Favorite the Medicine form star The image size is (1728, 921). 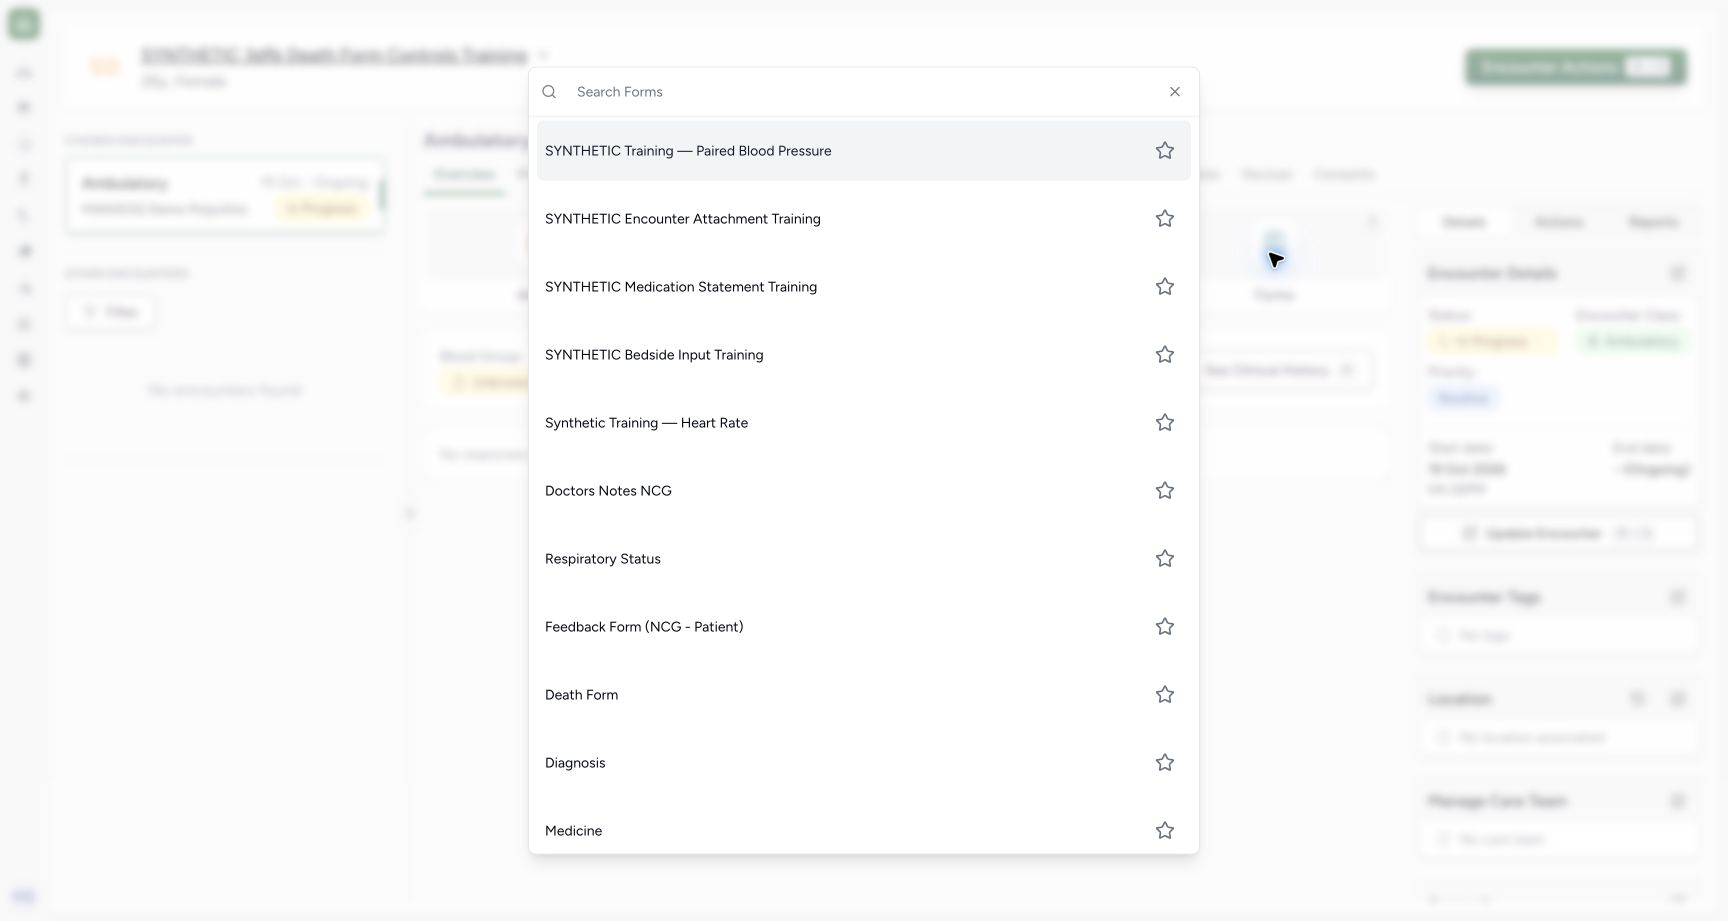pyautogui.click(x=1165, y=831)
